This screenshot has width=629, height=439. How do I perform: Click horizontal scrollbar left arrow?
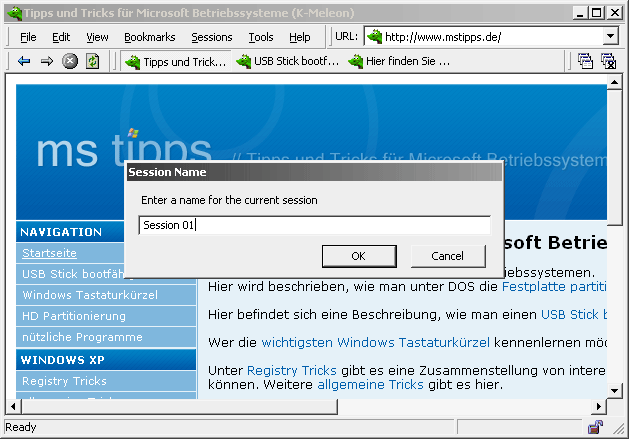click(x=13, y=406)
